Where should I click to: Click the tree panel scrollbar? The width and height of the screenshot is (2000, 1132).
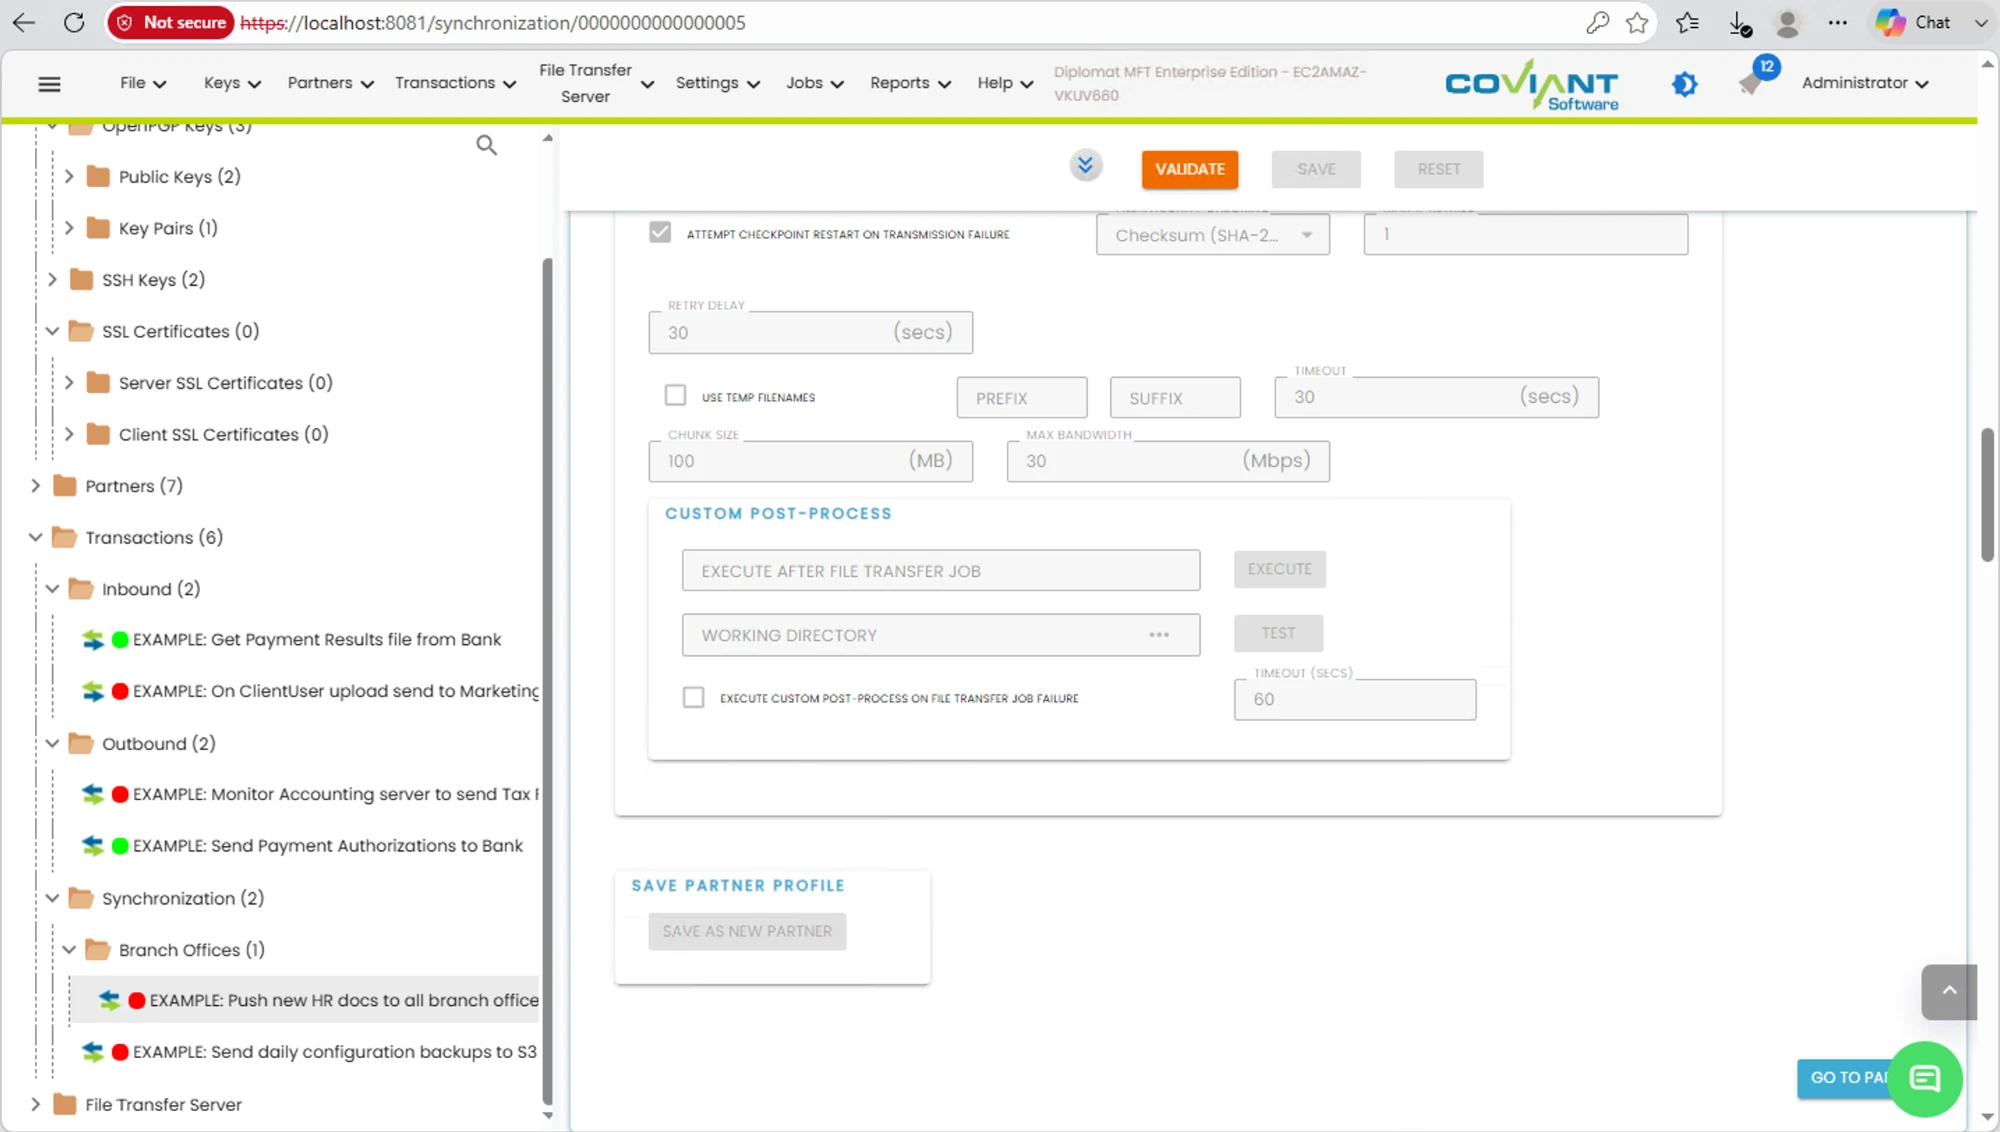(x=547, y=680)
